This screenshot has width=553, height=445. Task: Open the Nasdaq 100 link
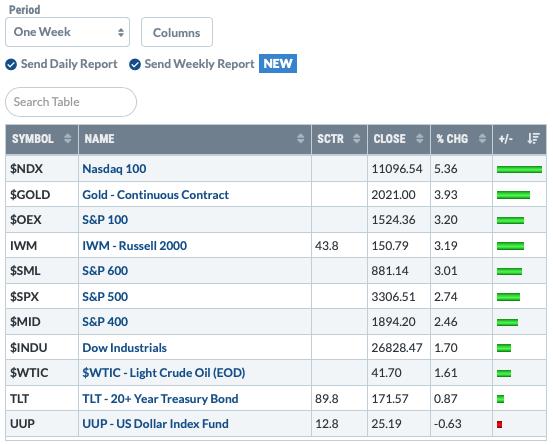114,169
